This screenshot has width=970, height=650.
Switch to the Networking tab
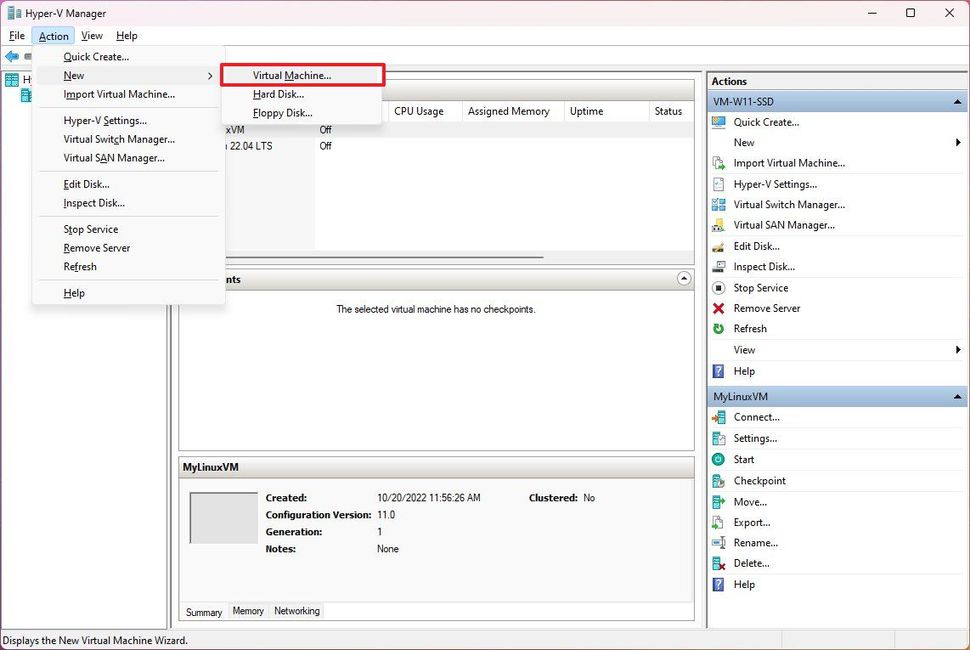(x=296, y=611)
